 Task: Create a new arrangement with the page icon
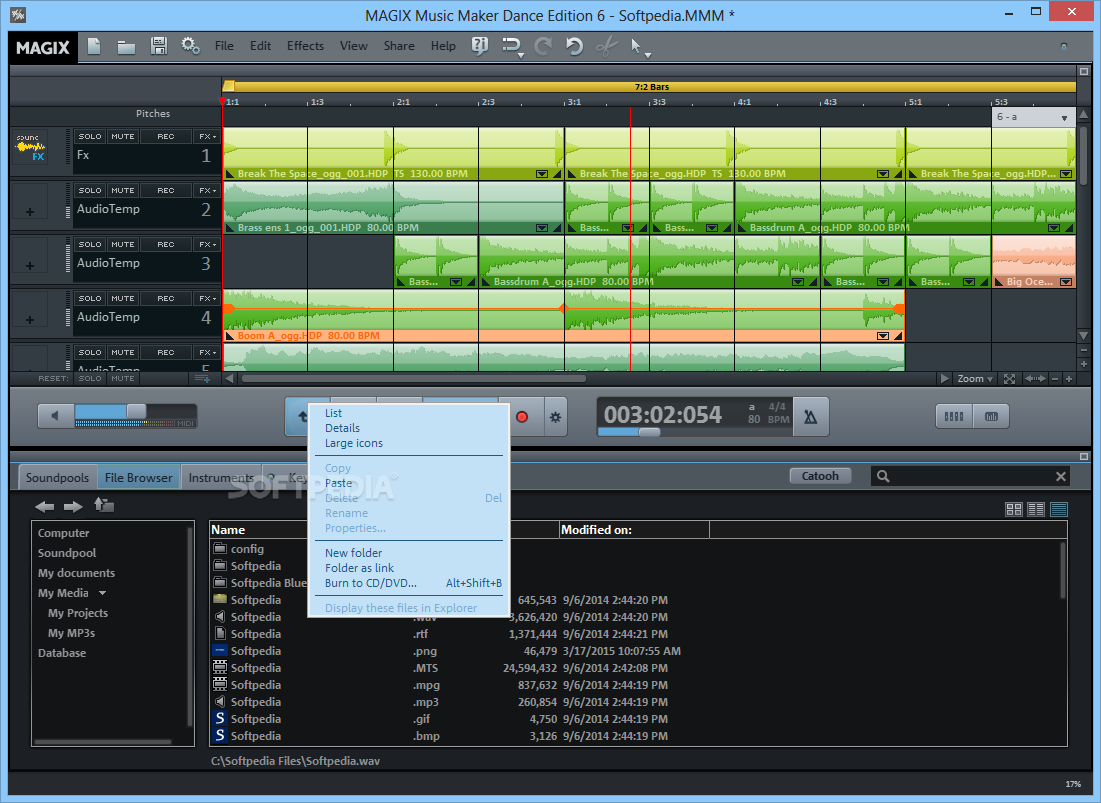click(93, 46)
